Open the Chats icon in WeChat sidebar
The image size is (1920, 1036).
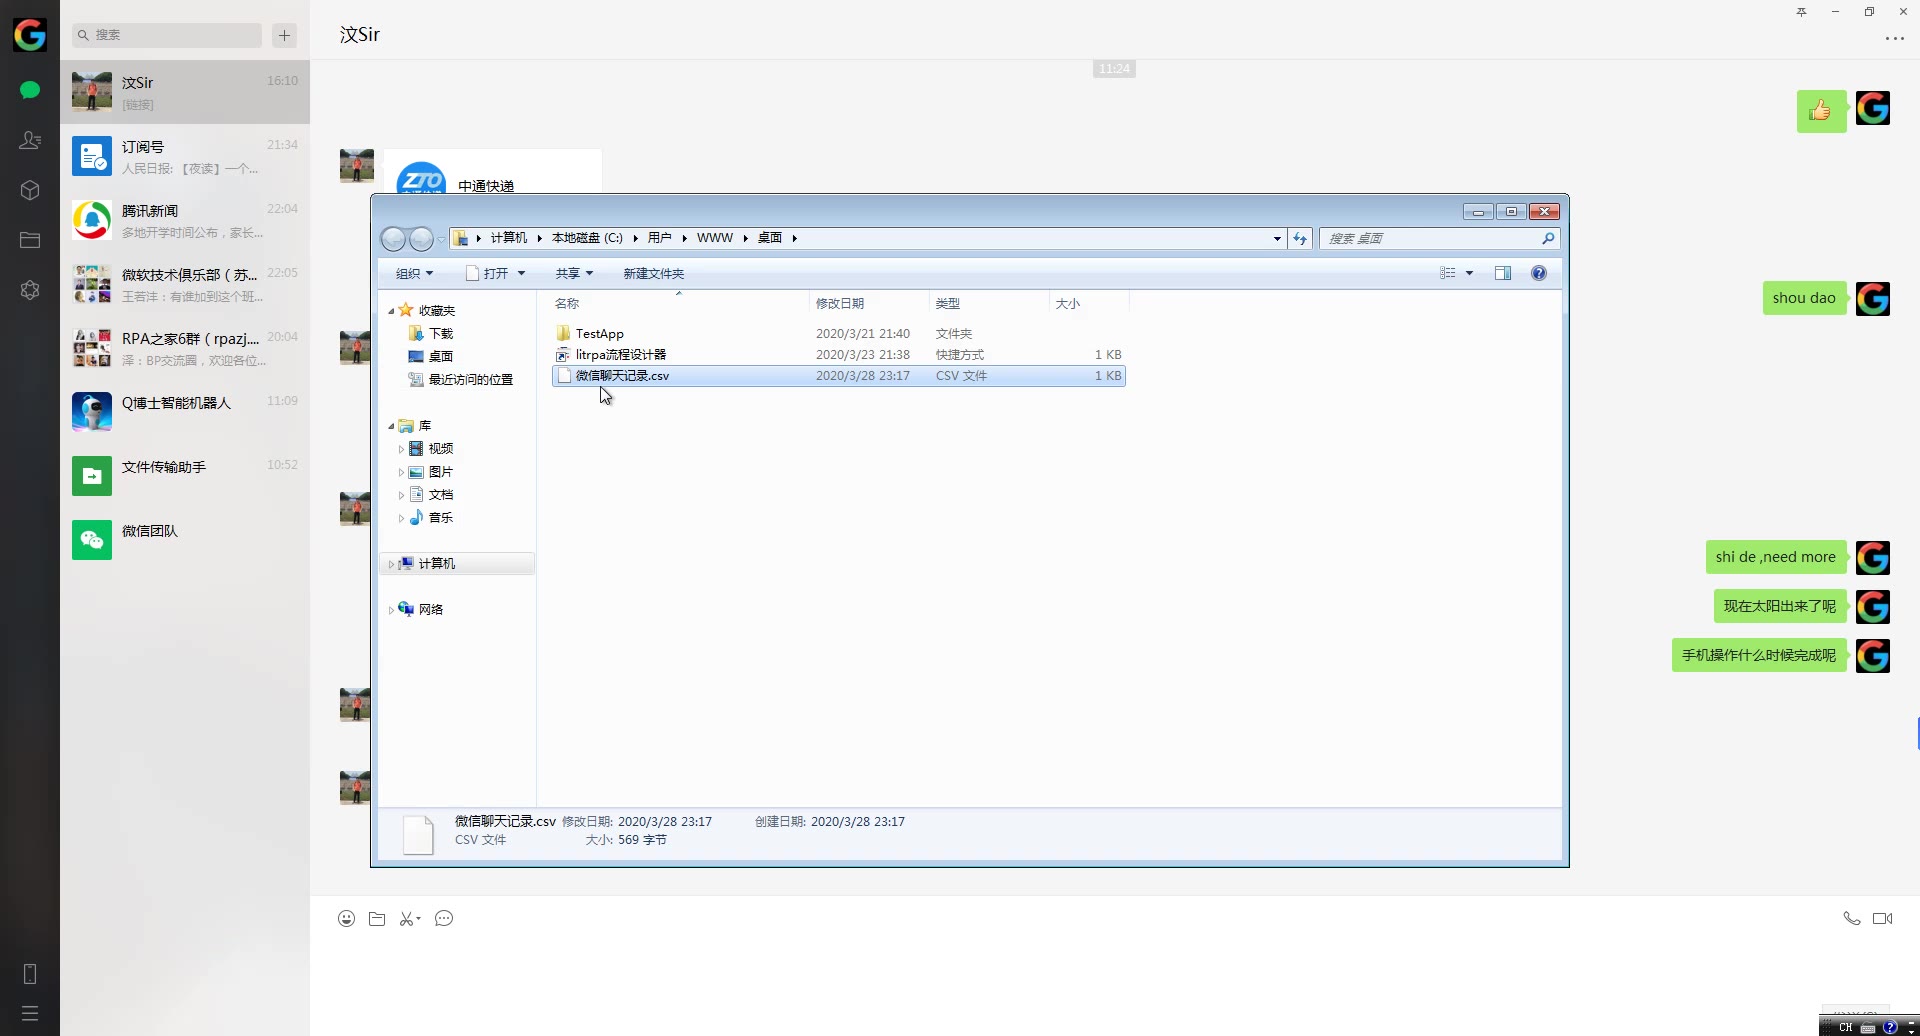pos(30,90)
